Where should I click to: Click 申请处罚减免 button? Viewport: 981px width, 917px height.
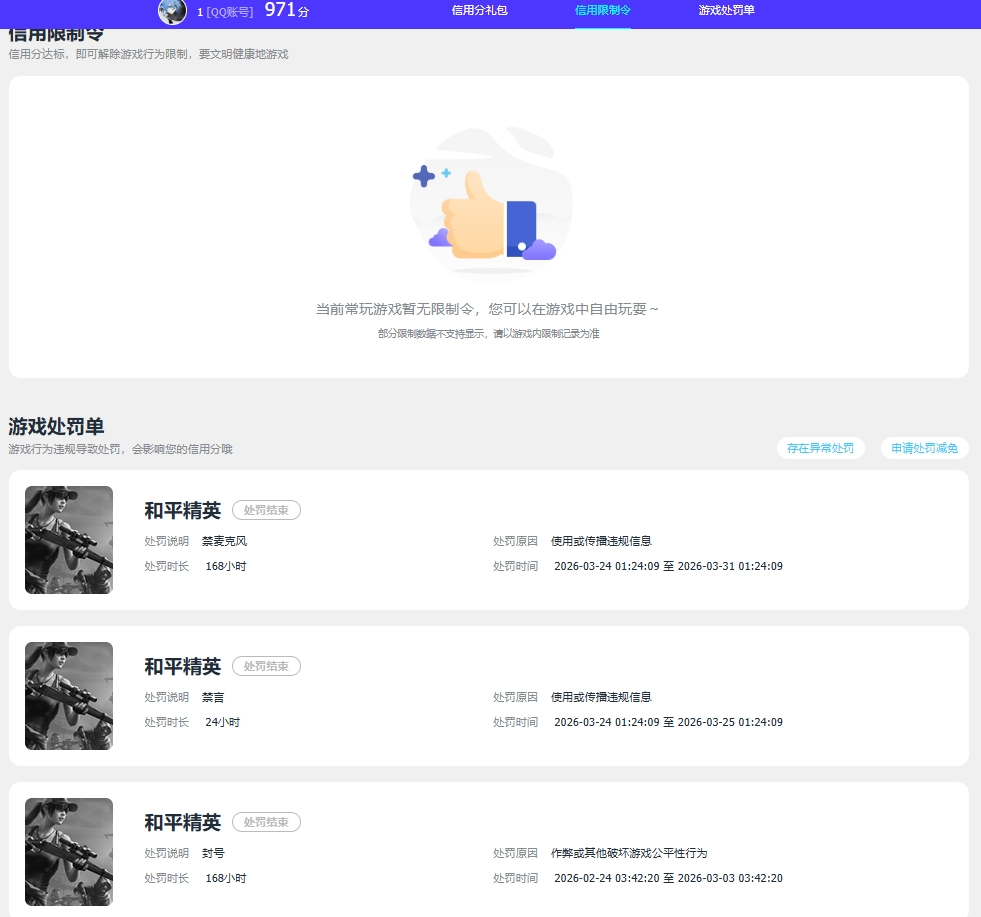924,448
